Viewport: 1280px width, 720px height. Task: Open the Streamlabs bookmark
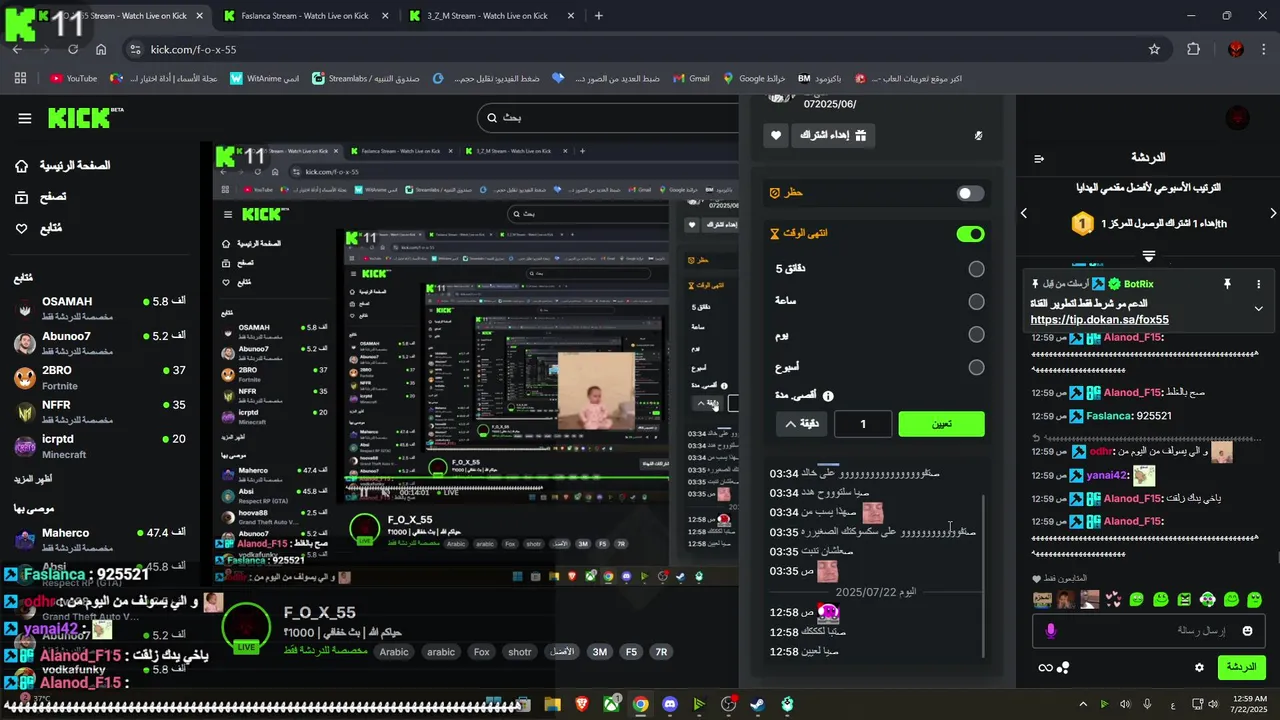click(x=365, y=78)
